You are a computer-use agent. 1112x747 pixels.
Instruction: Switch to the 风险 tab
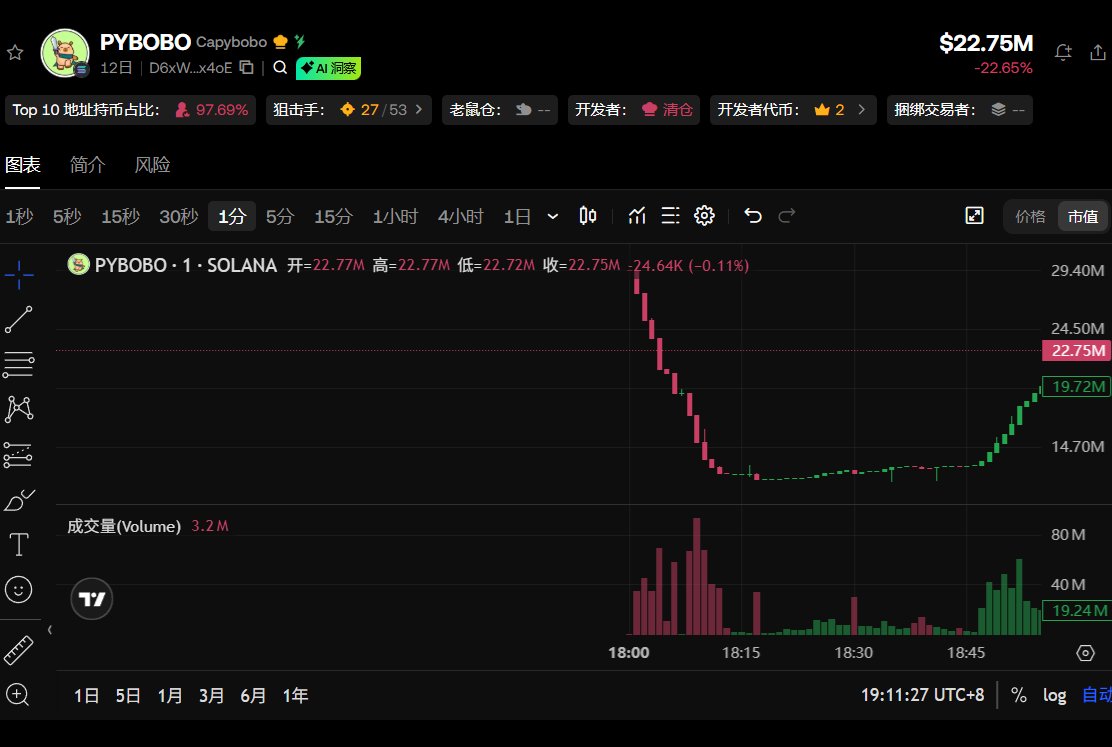(152, 165)
